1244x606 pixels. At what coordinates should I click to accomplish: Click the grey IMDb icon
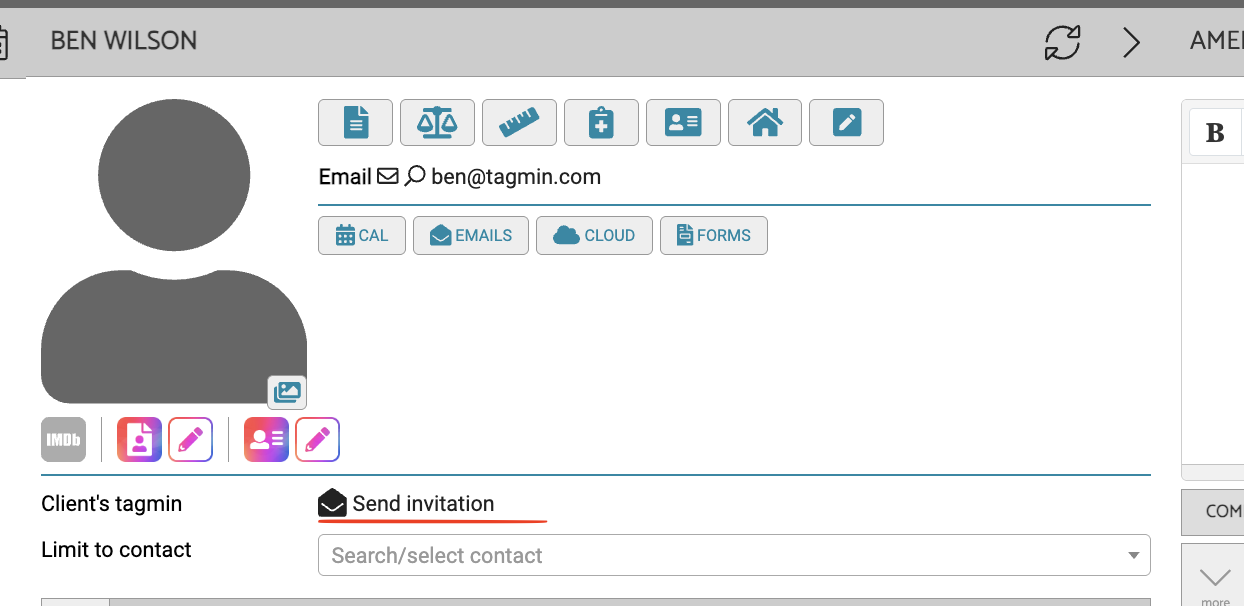pos(63,439)
